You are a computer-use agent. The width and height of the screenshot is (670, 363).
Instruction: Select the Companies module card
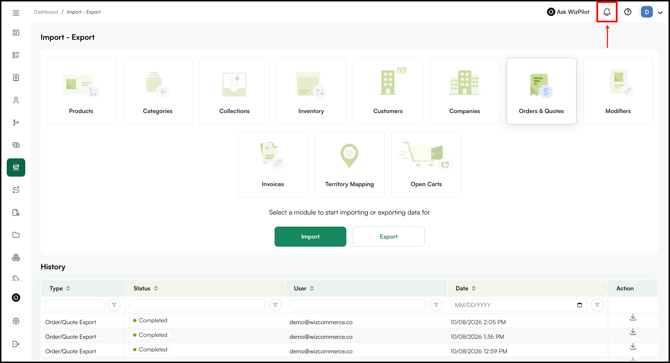pyautogui.click(x=464, y=91)
